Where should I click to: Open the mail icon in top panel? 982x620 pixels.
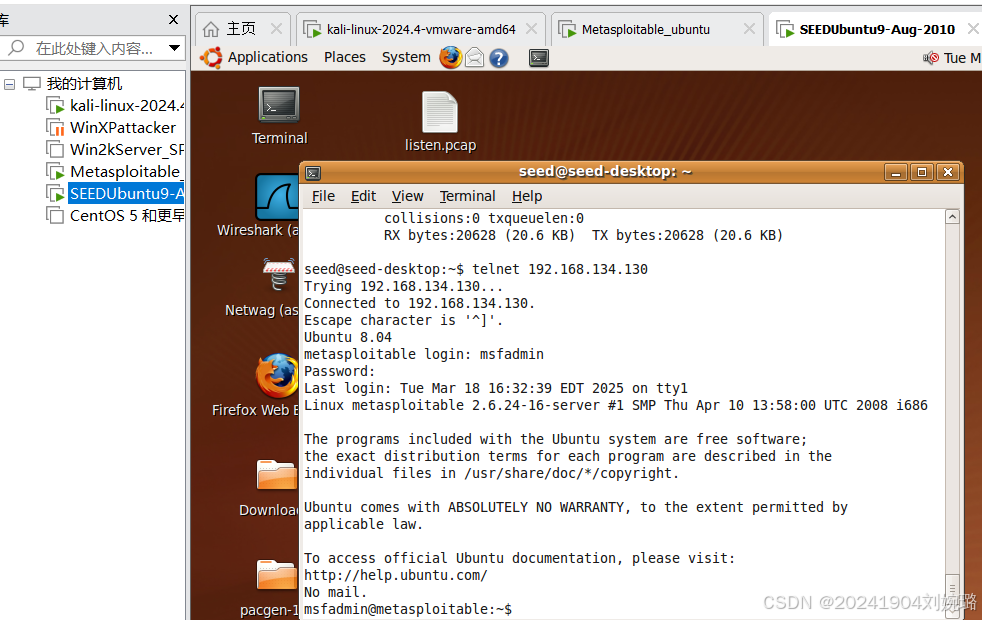click(475, 58)
